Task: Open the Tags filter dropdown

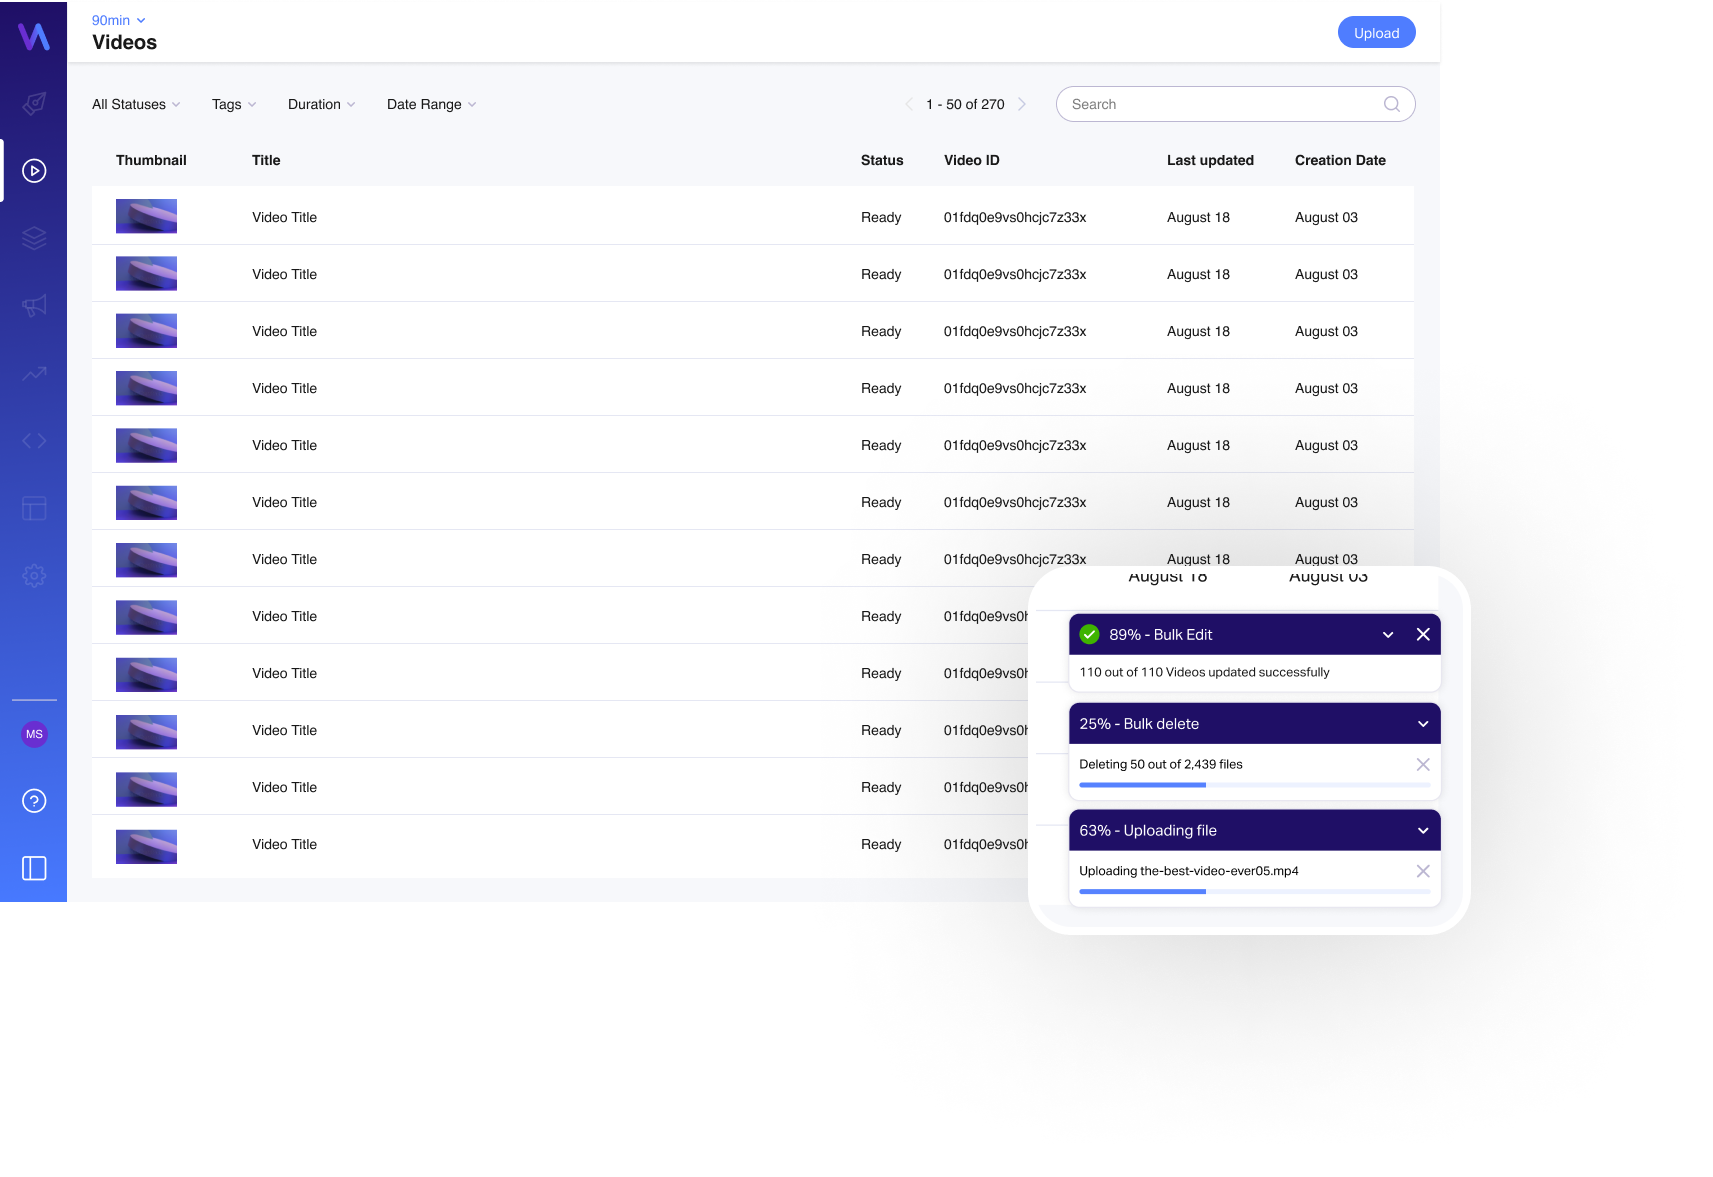Action: [234, 104]
